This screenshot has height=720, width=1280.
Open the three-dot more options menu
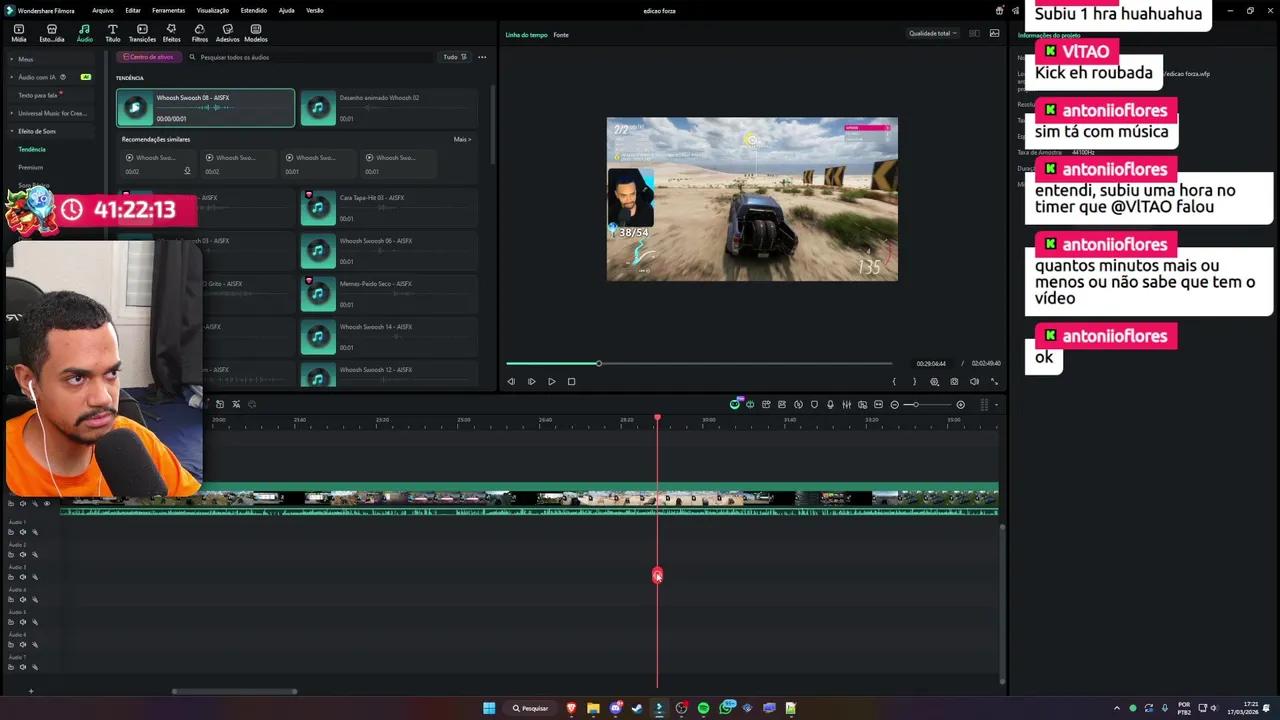(482, 57)
